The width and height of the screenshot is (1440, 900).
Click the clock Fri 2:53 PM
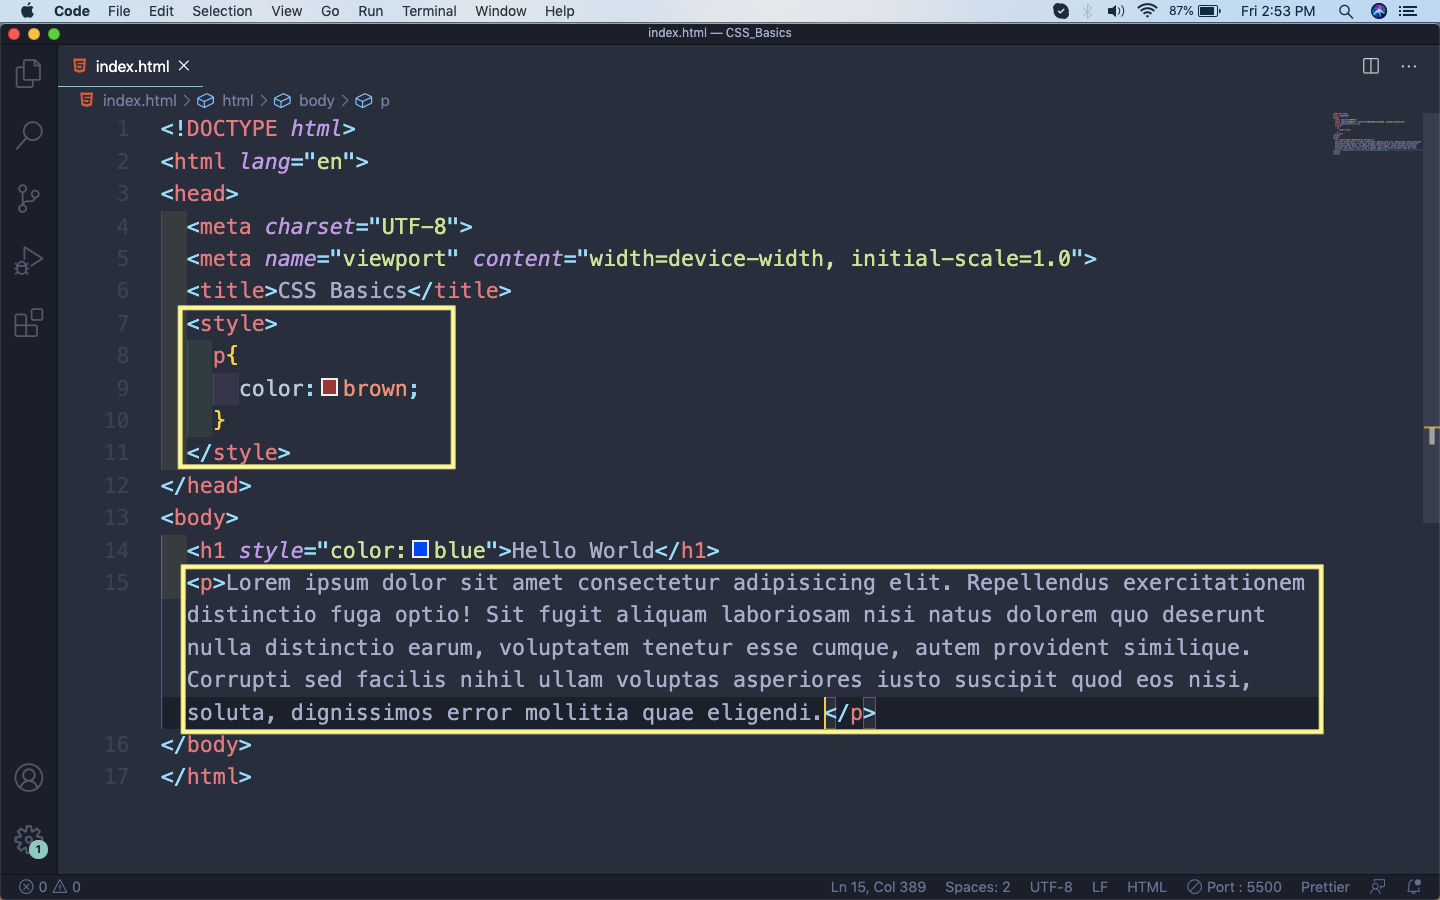1278,11
